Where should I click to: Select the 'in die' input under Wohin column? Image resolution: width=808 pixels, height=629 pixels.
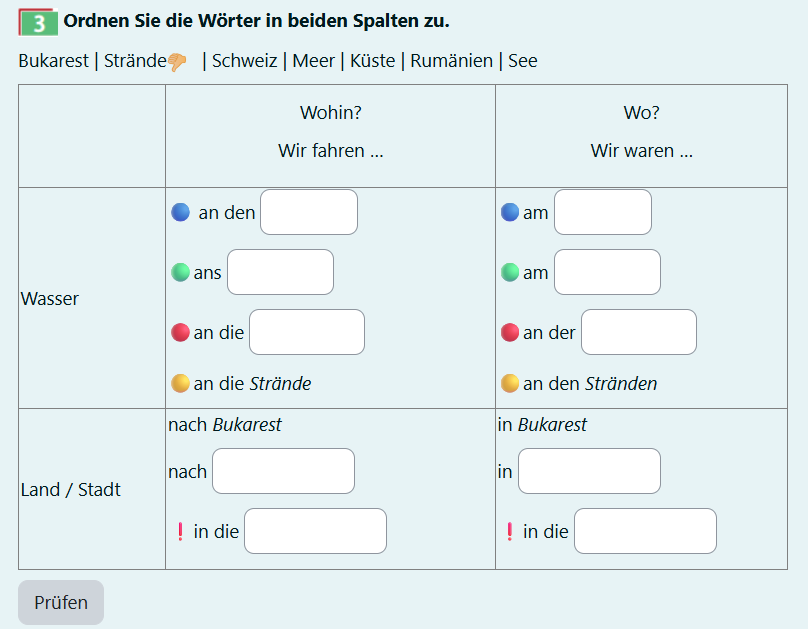[x=315, y=531]
